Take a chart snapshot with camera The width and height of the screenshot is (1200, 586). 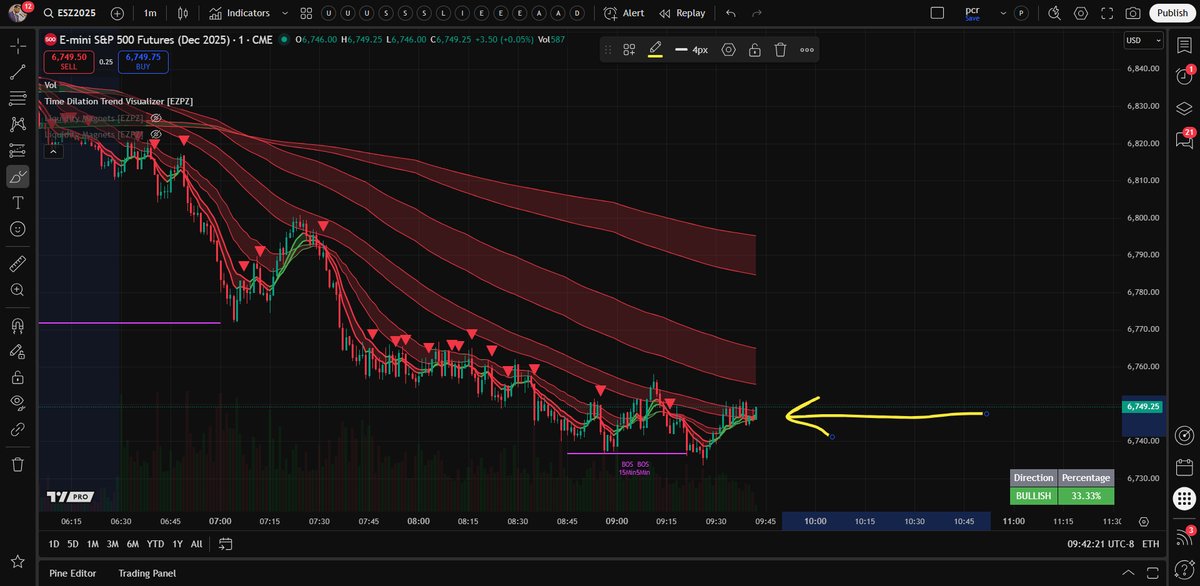coord(1132,13)
